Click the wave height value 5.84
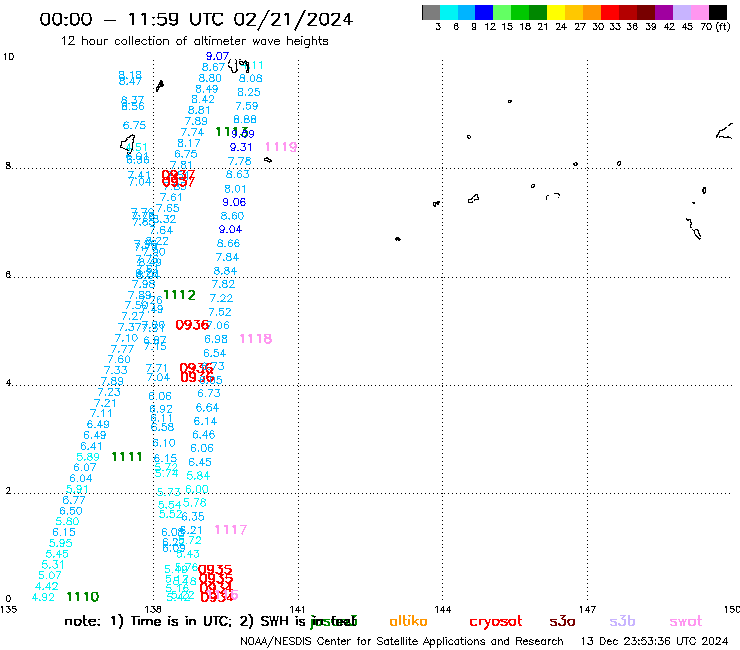This screenshot has width=740, height=650. pos(198,476)
